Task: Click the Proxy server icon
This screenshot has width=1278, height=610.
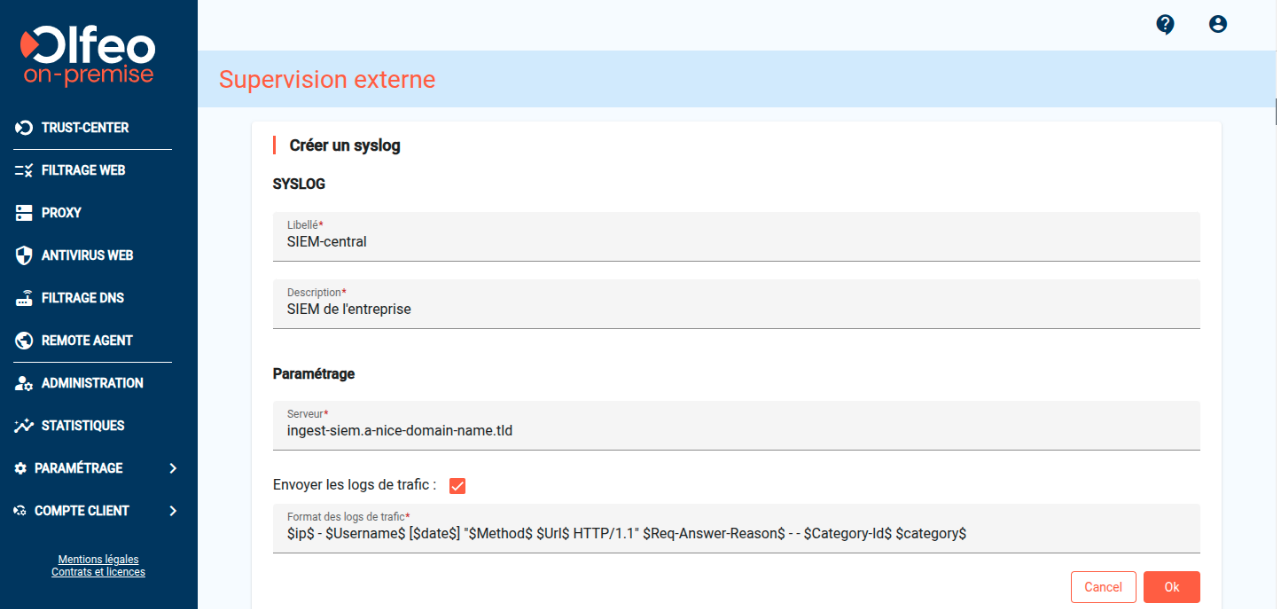Action: [x=25, y=213]
